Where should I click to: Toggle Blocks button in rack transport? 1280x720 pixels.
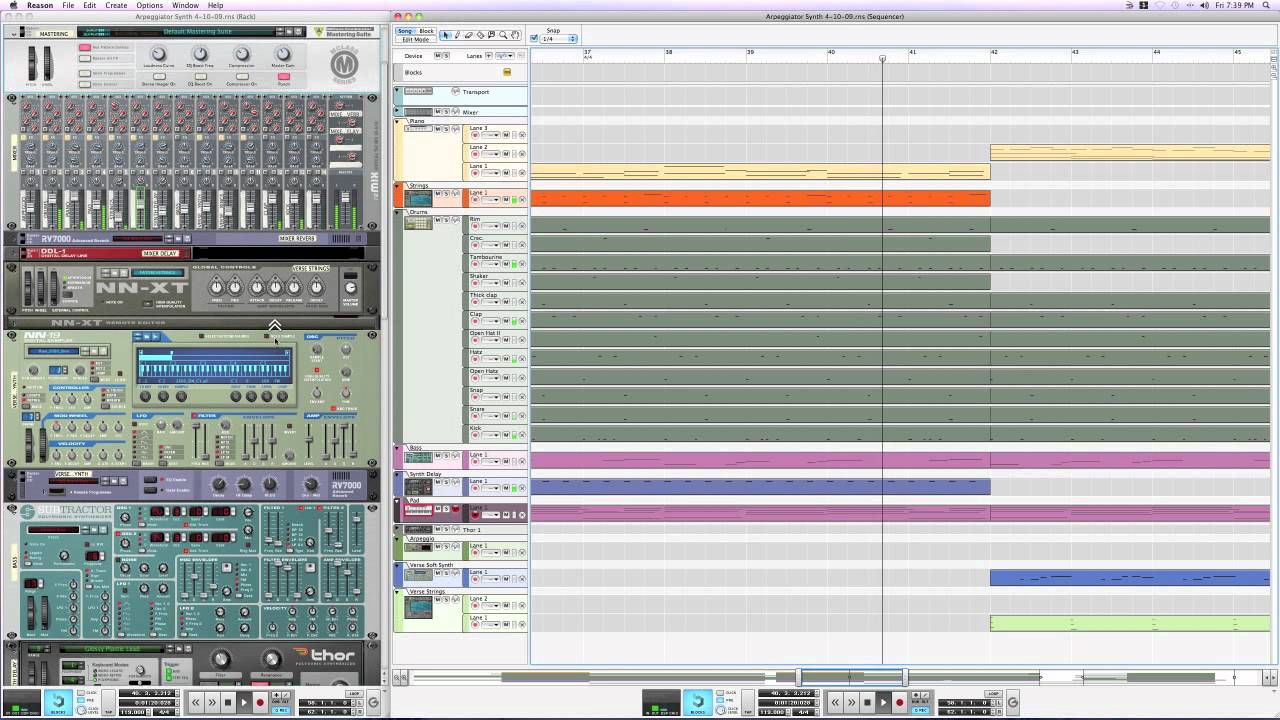(x=58, y=702)
